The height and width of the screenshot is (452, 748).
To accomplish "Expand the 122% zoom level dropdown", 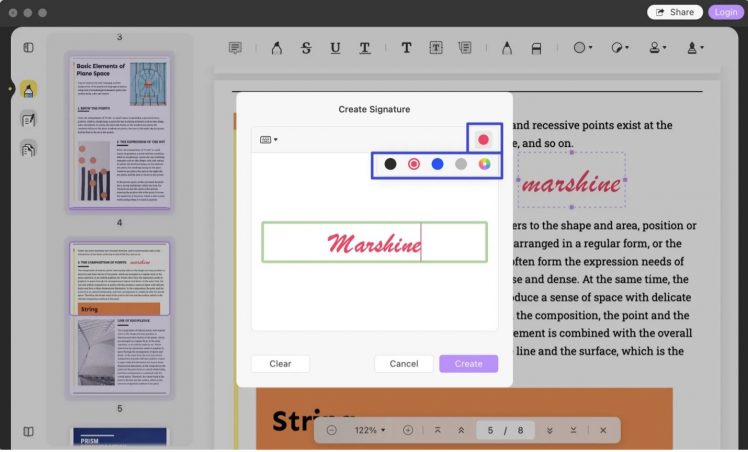I will (x=369, y=430).
